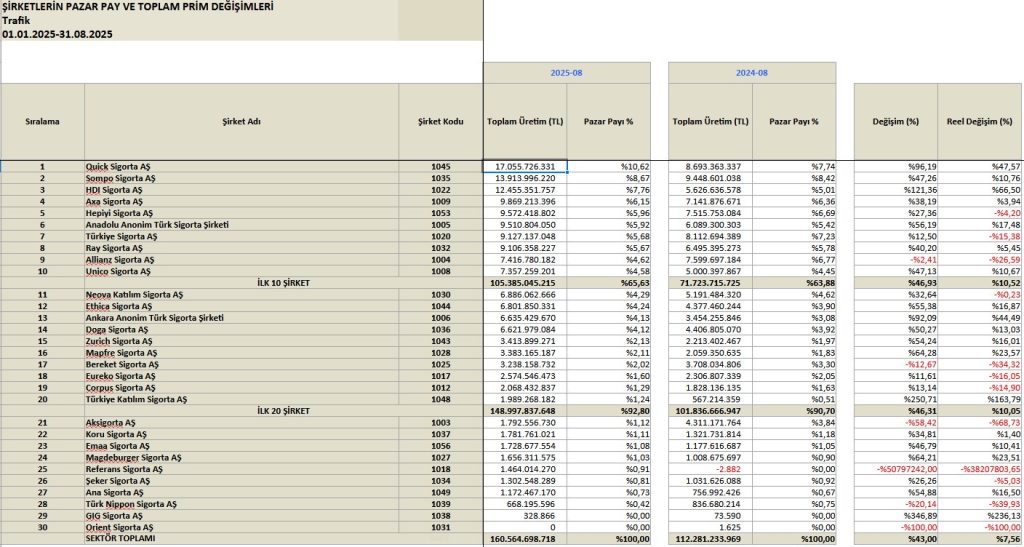The image size is (1024, 547).
Task: Click Ana Sigorta AŞ name cell
Action: 242,492
